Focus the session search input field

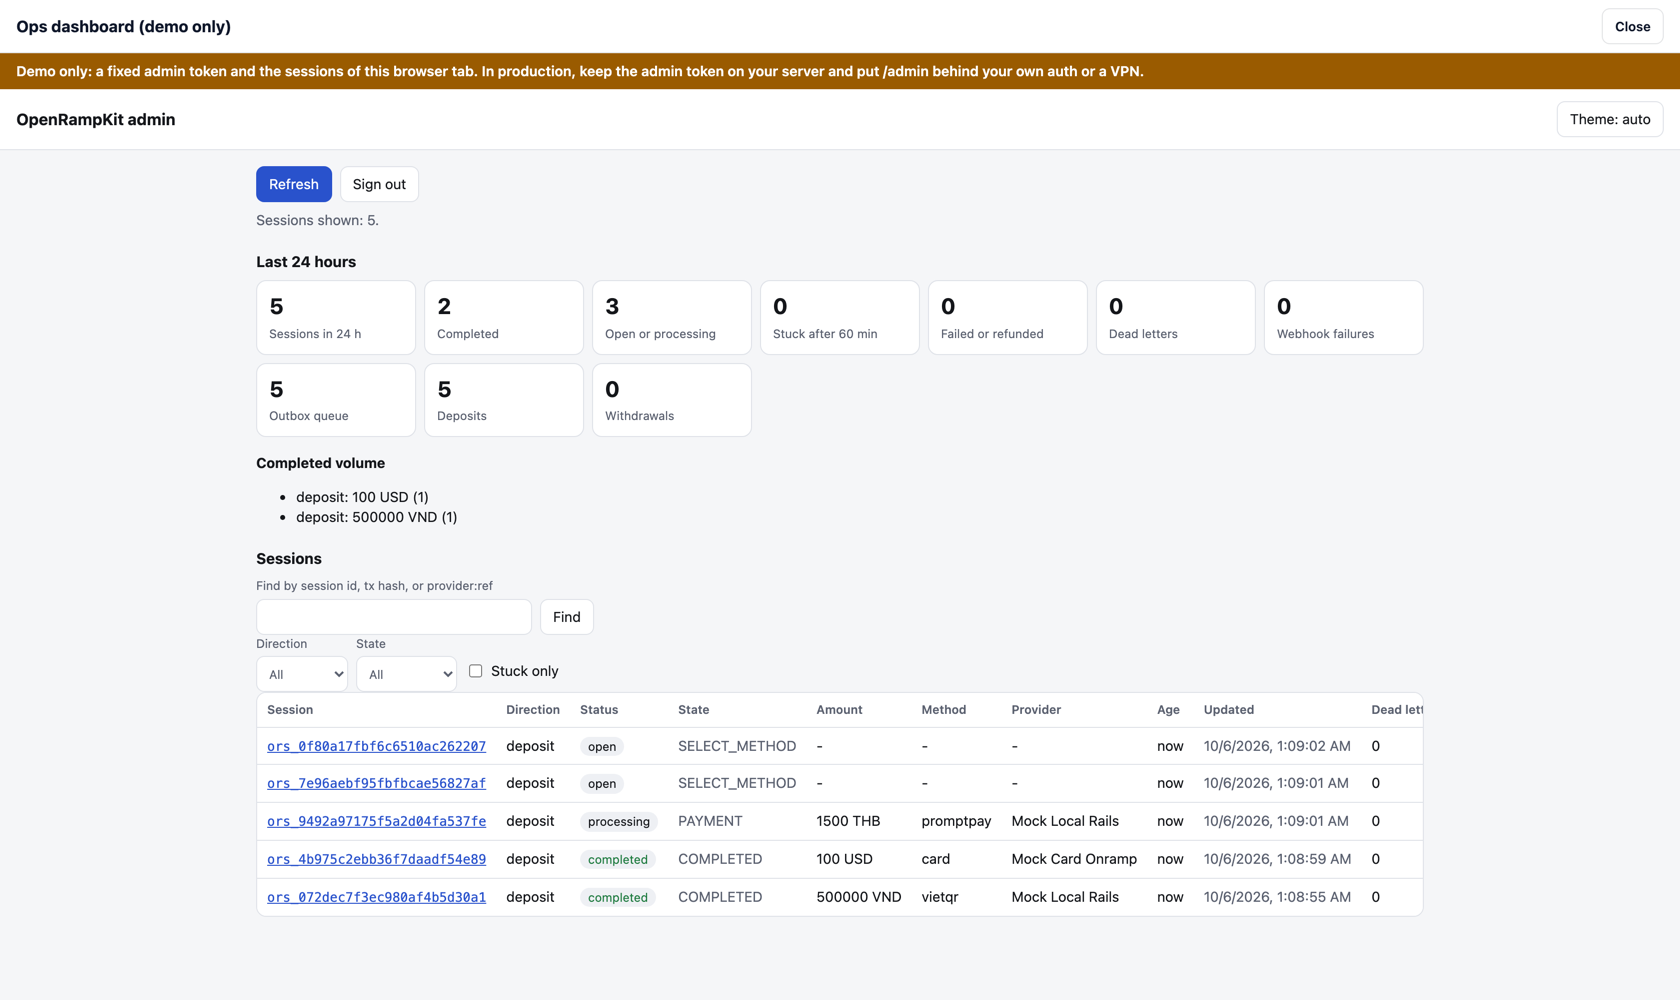394,617
